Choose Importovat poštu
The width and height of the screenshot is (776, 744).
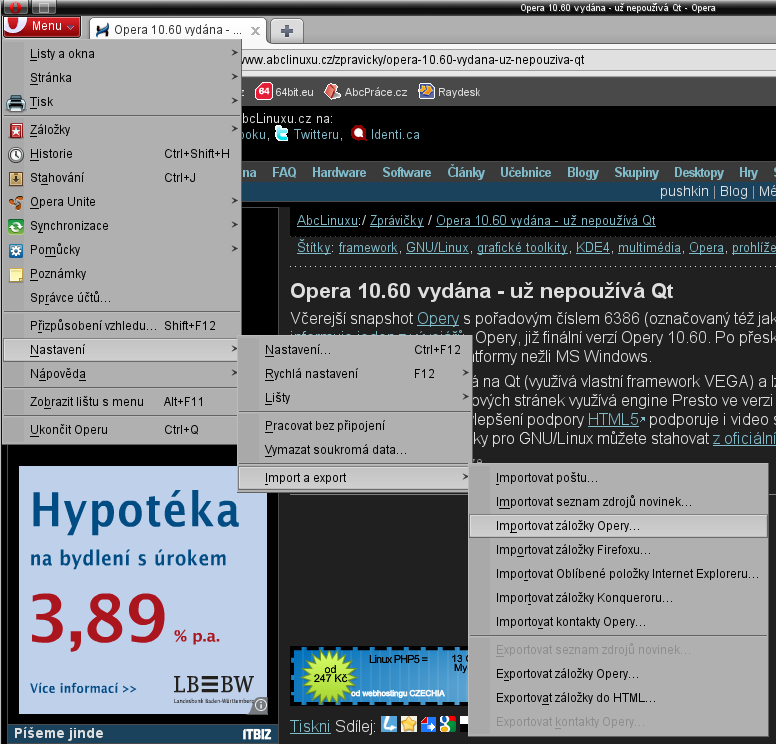618,478
